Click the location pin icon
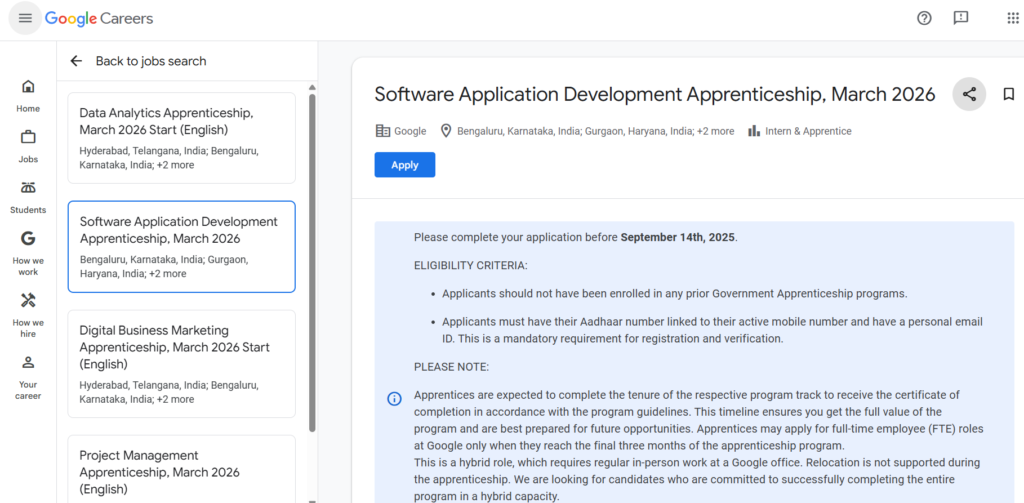This screenshot has height=503, width=1024. point(446,131)
